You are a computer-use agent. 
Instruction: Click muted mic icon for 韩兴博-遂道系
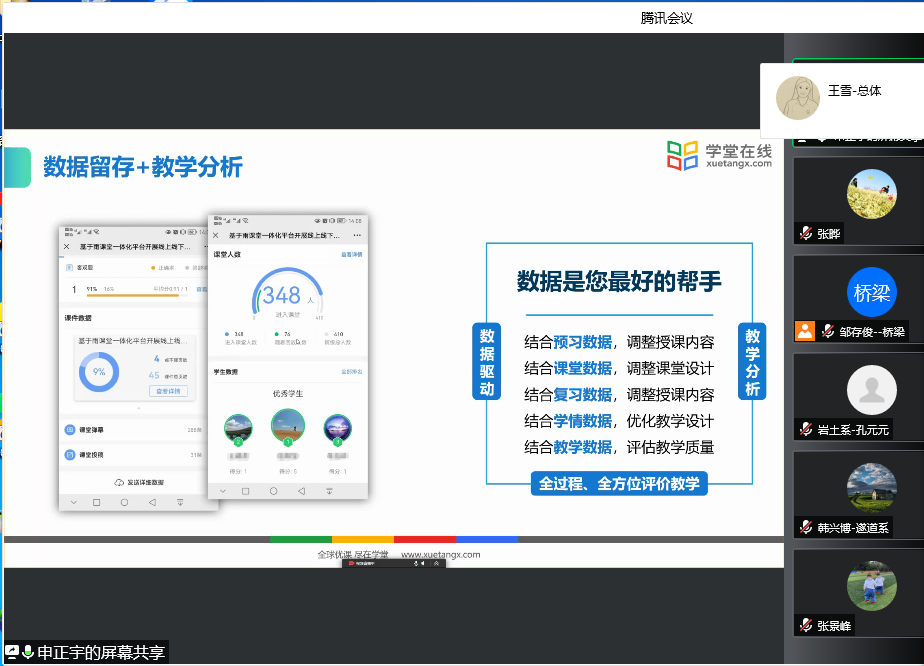point(805,527)
